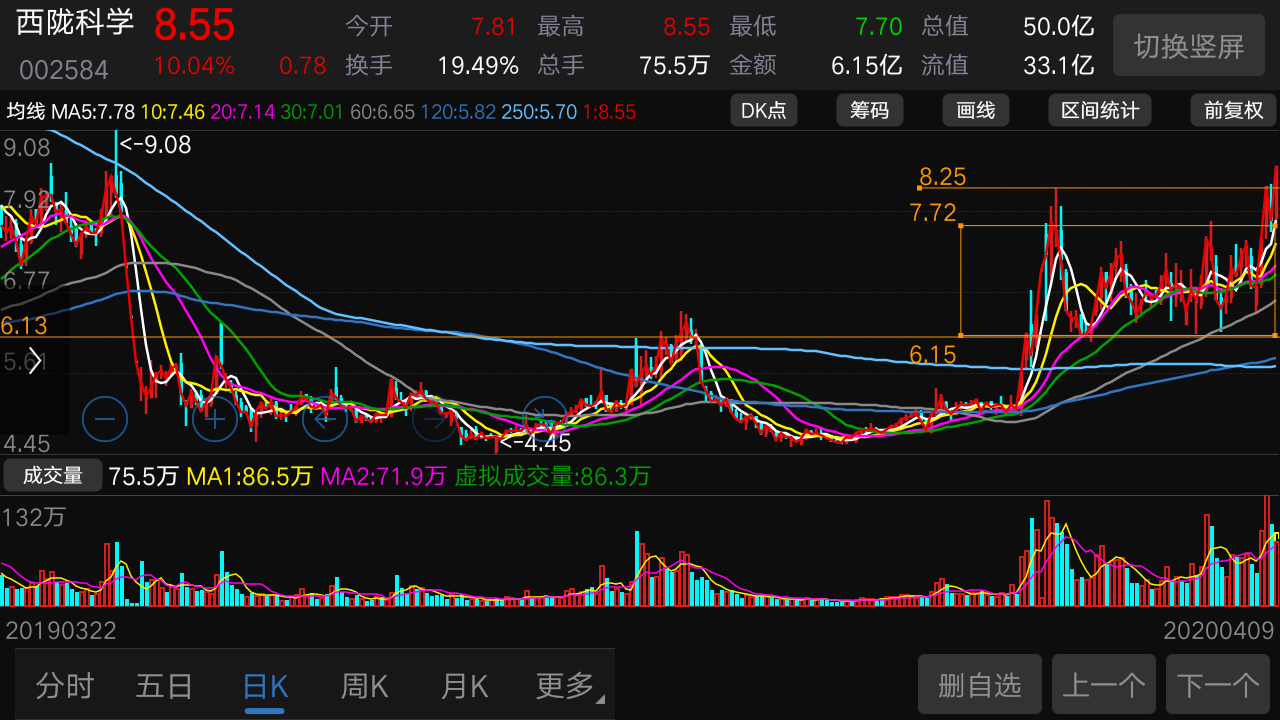Activate the 画线 drawing tool
This screenshot has height=720, width=1280.
click(976, 110)
